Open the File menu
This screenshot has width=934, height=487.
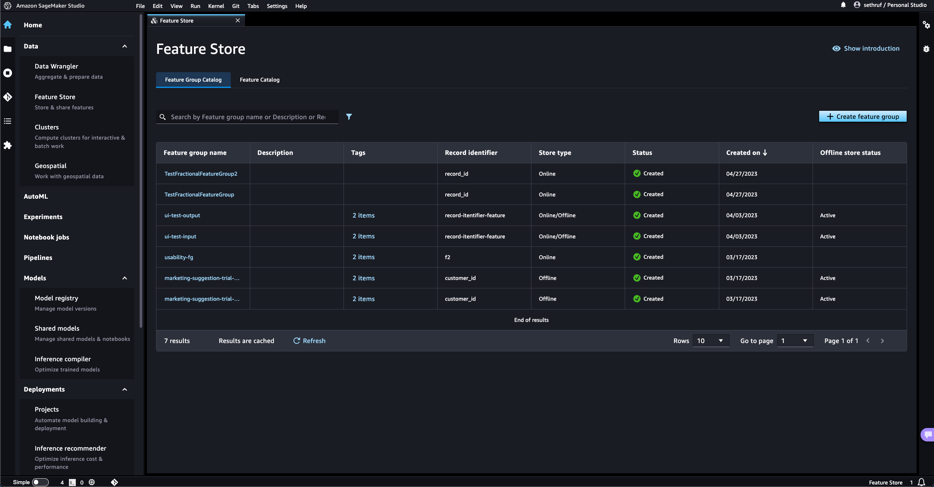140,6
